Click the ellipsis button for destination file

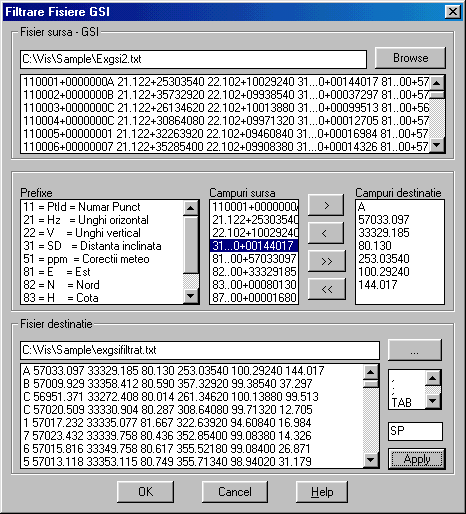(x=415, y=350)
